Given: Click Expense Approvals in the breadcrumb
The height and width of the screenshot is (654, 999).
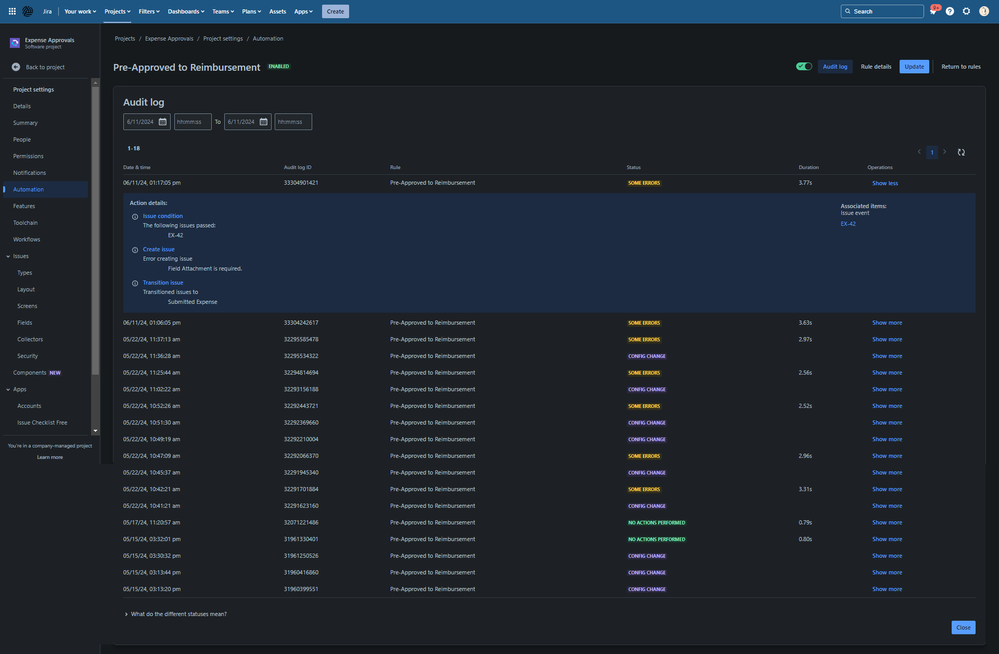Looking at the screenshot, I should (x=169, y=39).
